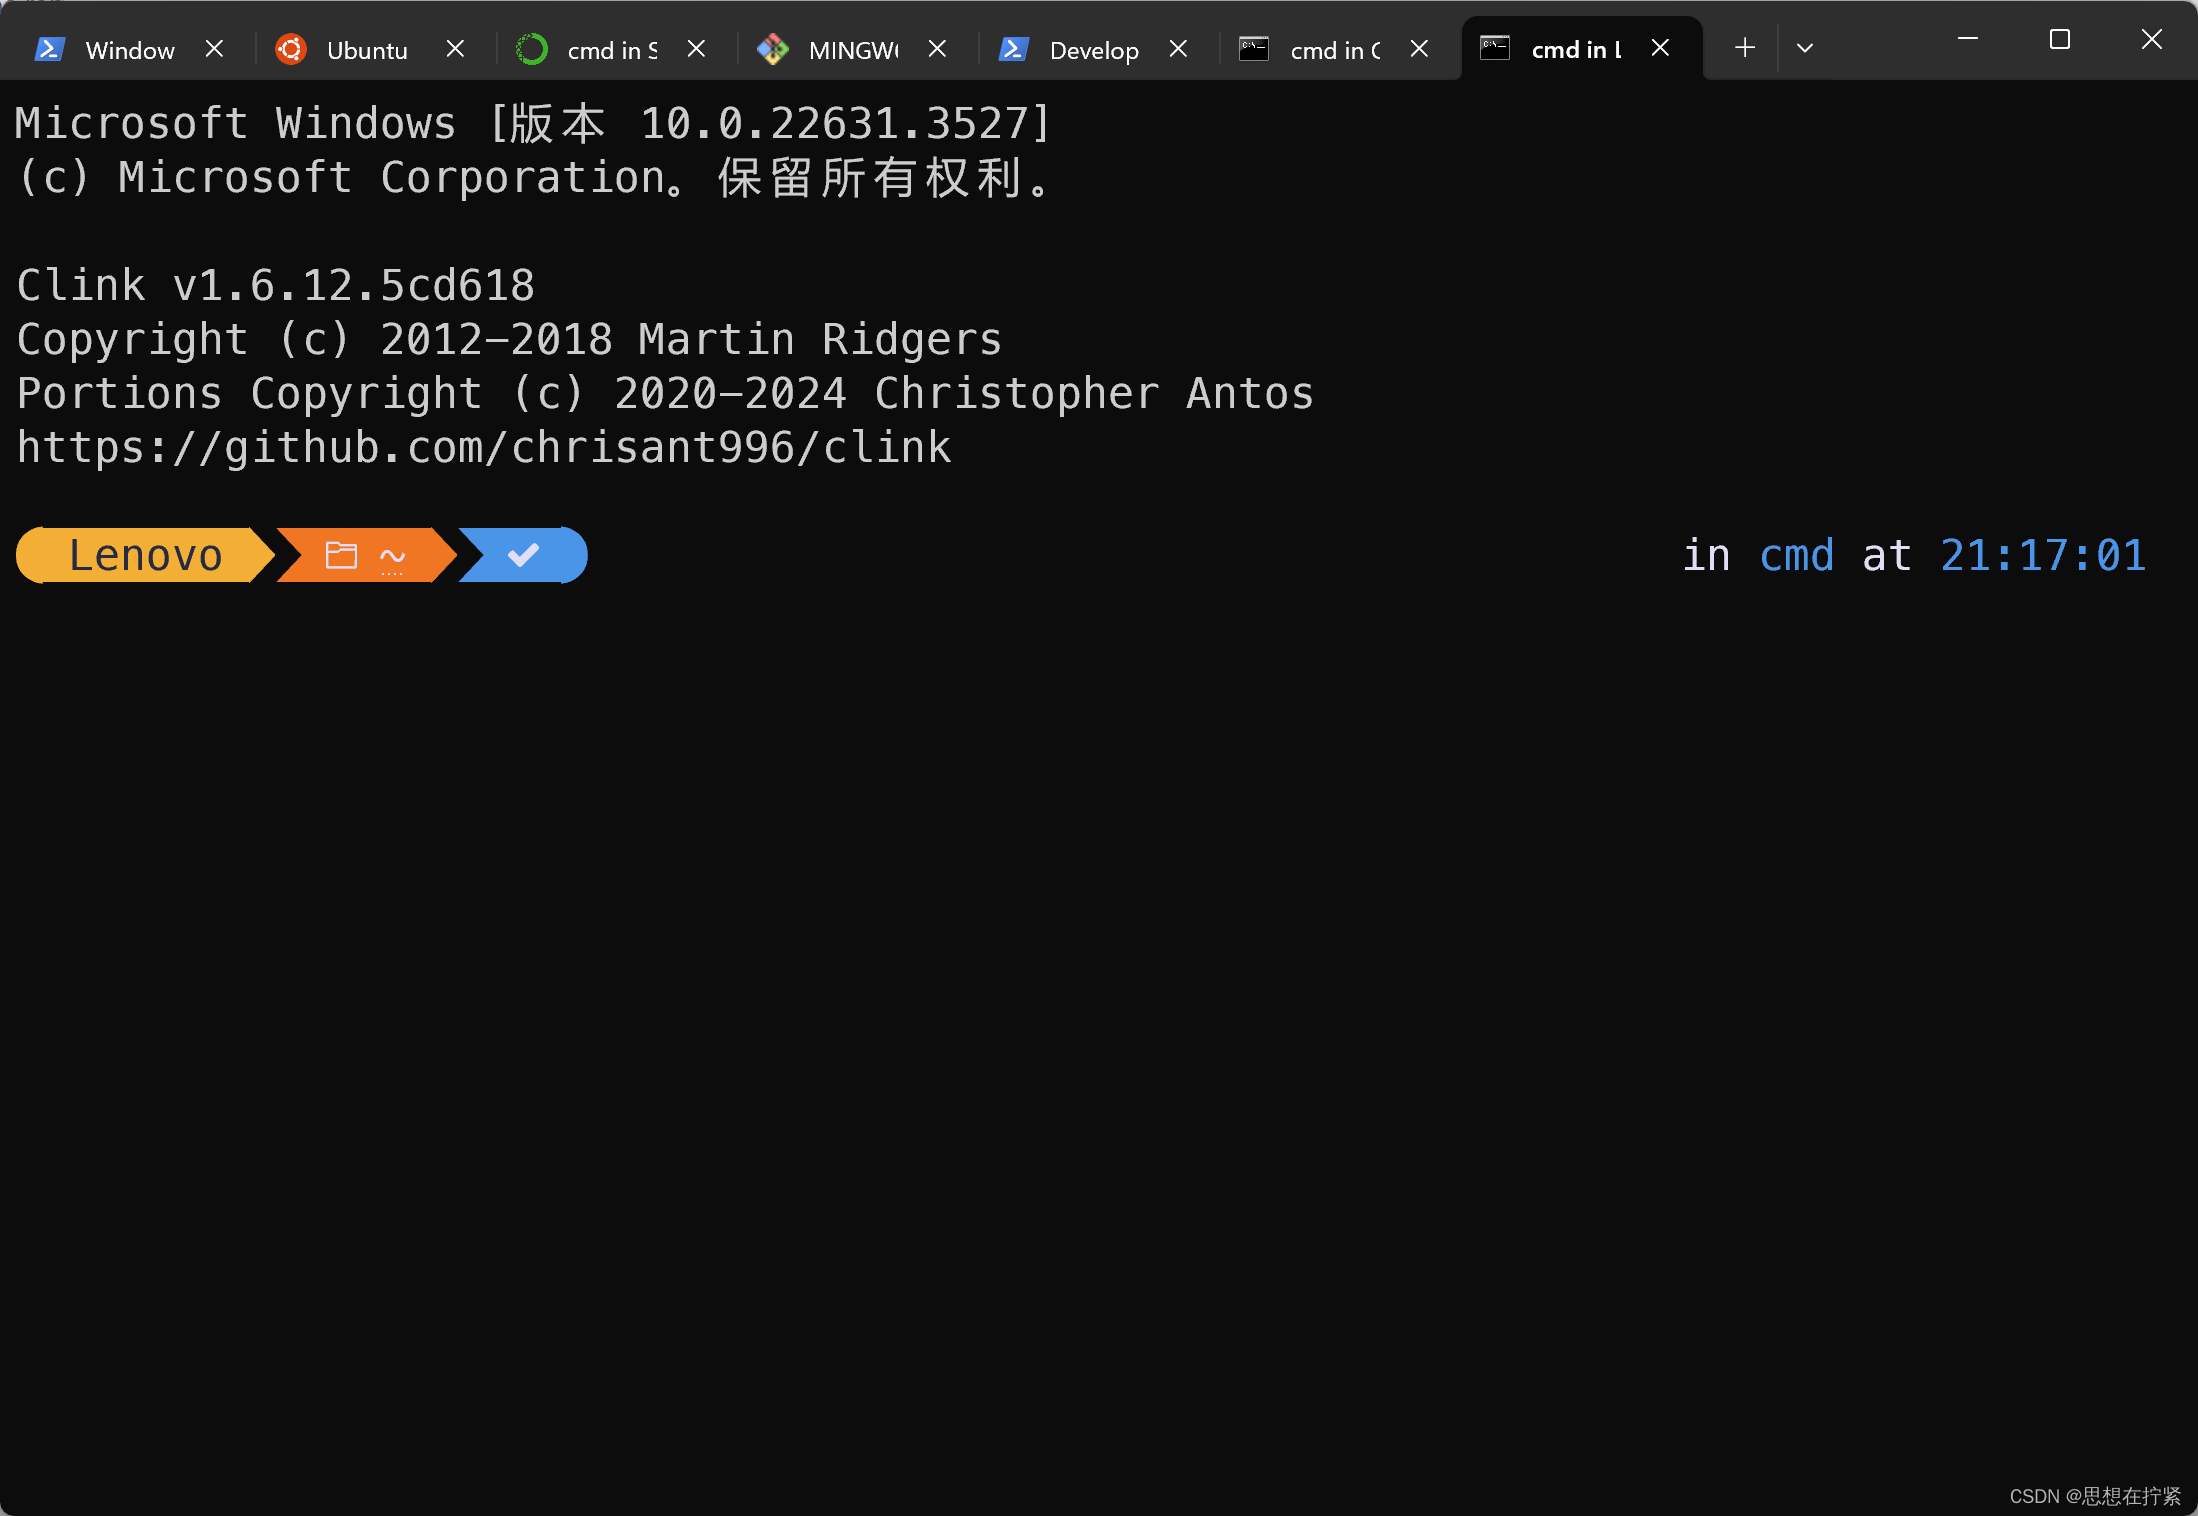
Task: Open a new tab with plus button
Action: point(1745,48)
